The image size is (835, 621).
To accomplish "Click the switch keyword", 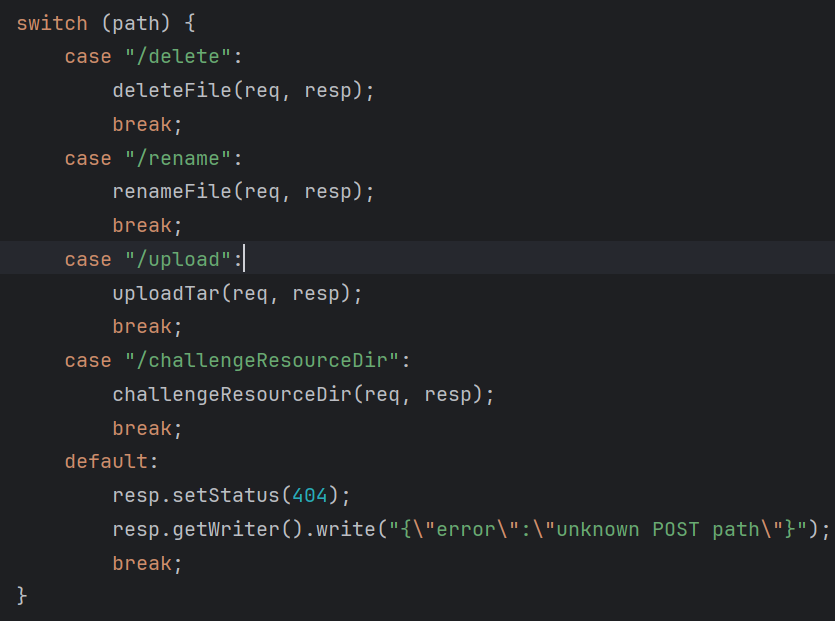I will 52,23.
